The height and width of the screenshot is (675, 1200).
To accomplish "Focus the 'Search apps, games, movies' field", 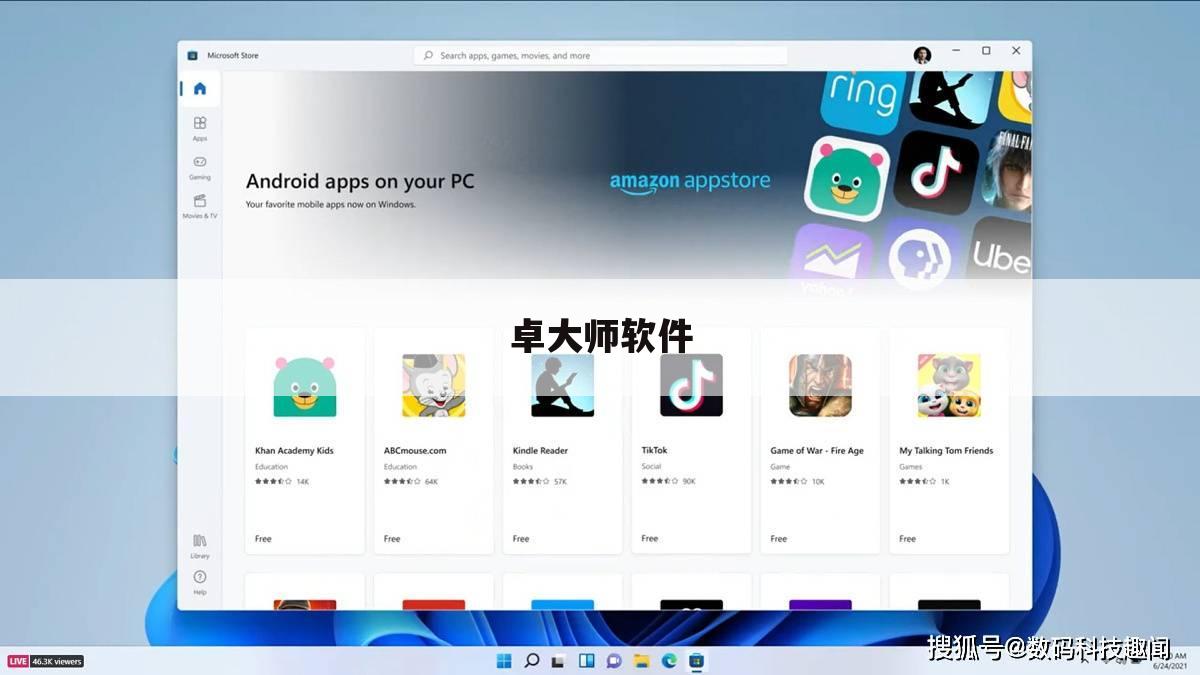I will tap(600, 56).
